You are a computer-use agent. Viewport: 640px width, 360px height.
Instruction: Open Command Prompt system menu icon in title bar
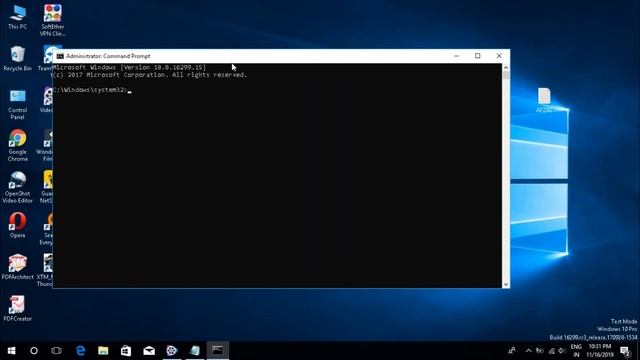coord(60,56)
